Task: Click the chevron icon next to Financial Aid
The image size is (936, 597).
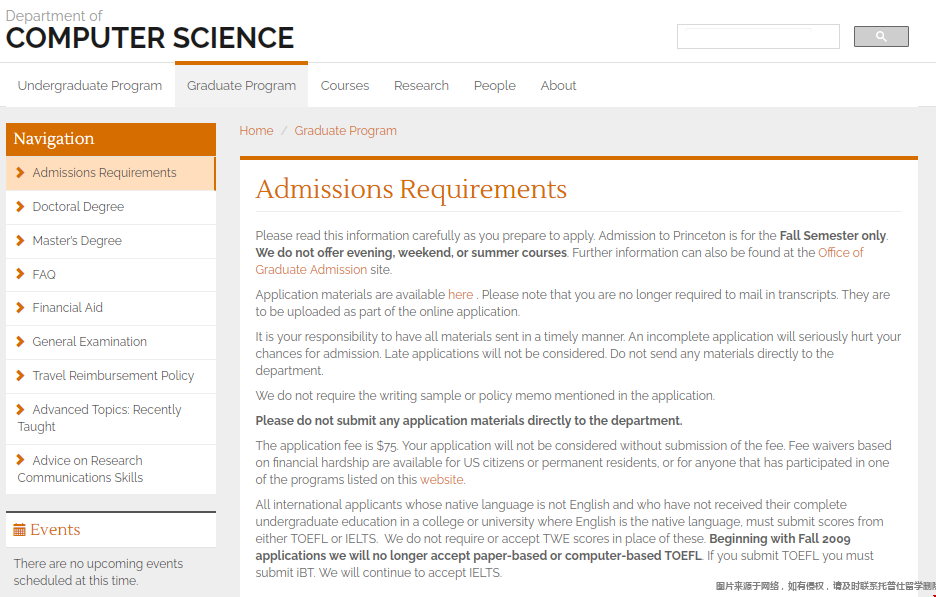Action: tap(21, 308)
